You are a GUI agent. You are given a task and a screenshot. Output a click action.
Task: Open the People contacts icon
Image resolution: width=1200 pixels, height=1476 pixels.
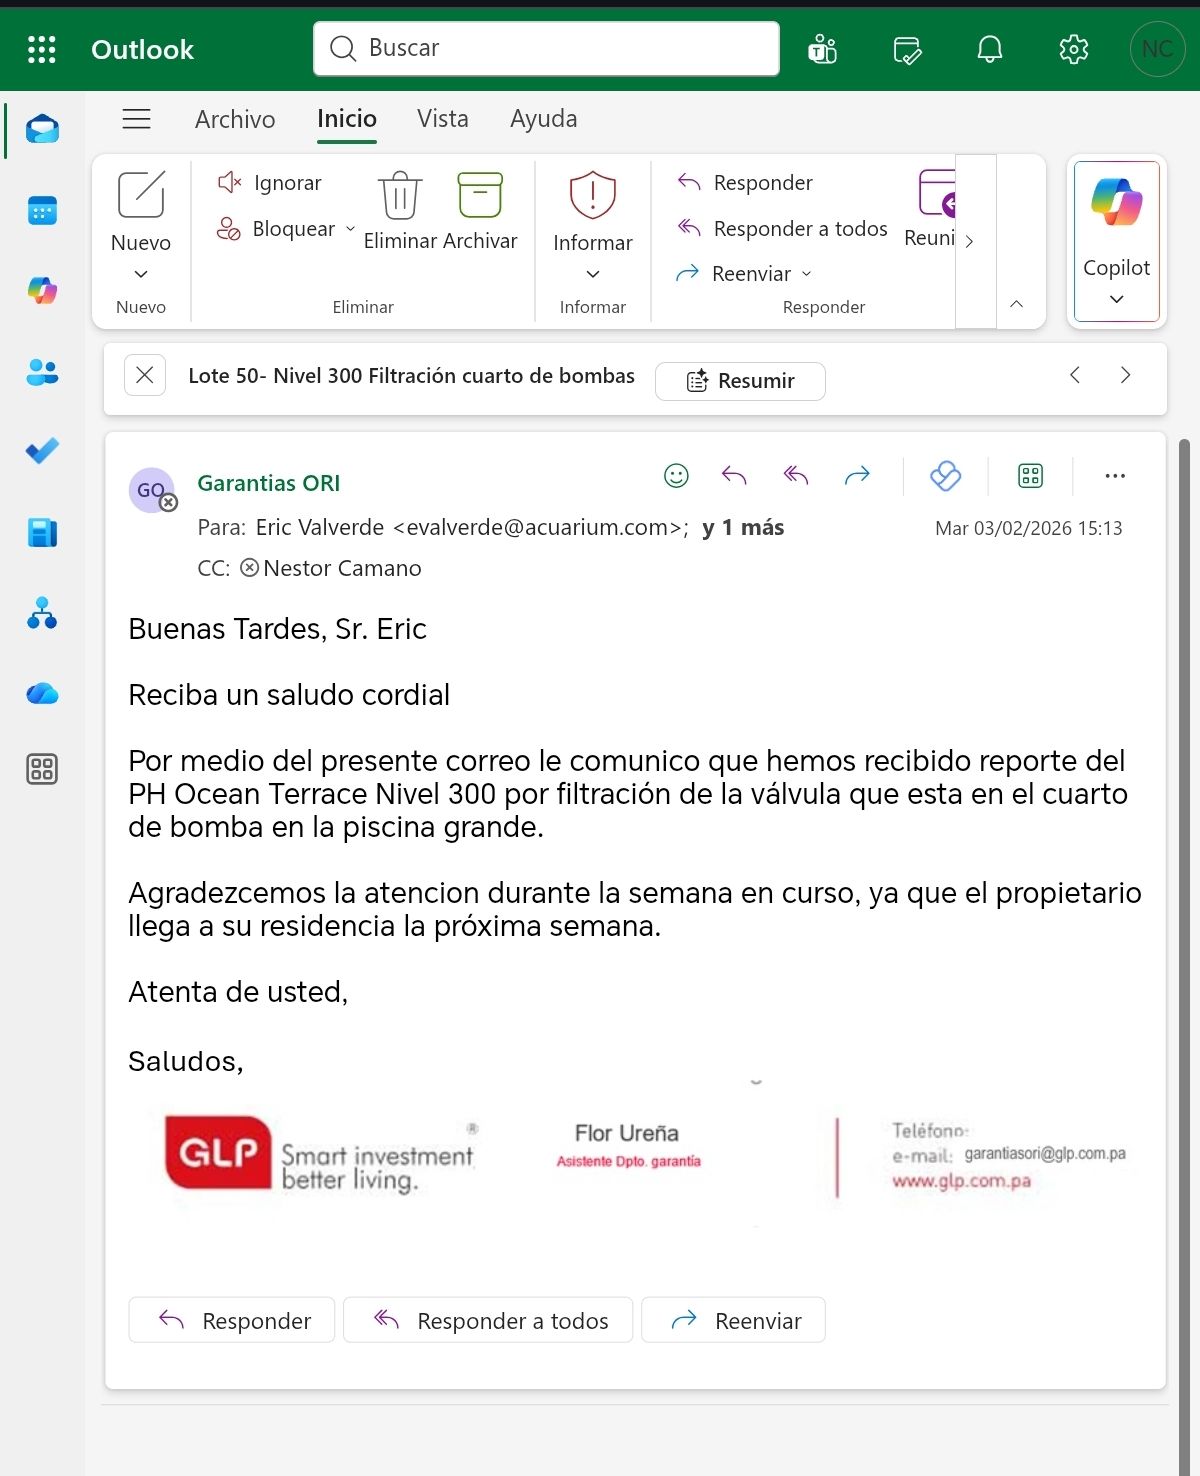(42, 372)
